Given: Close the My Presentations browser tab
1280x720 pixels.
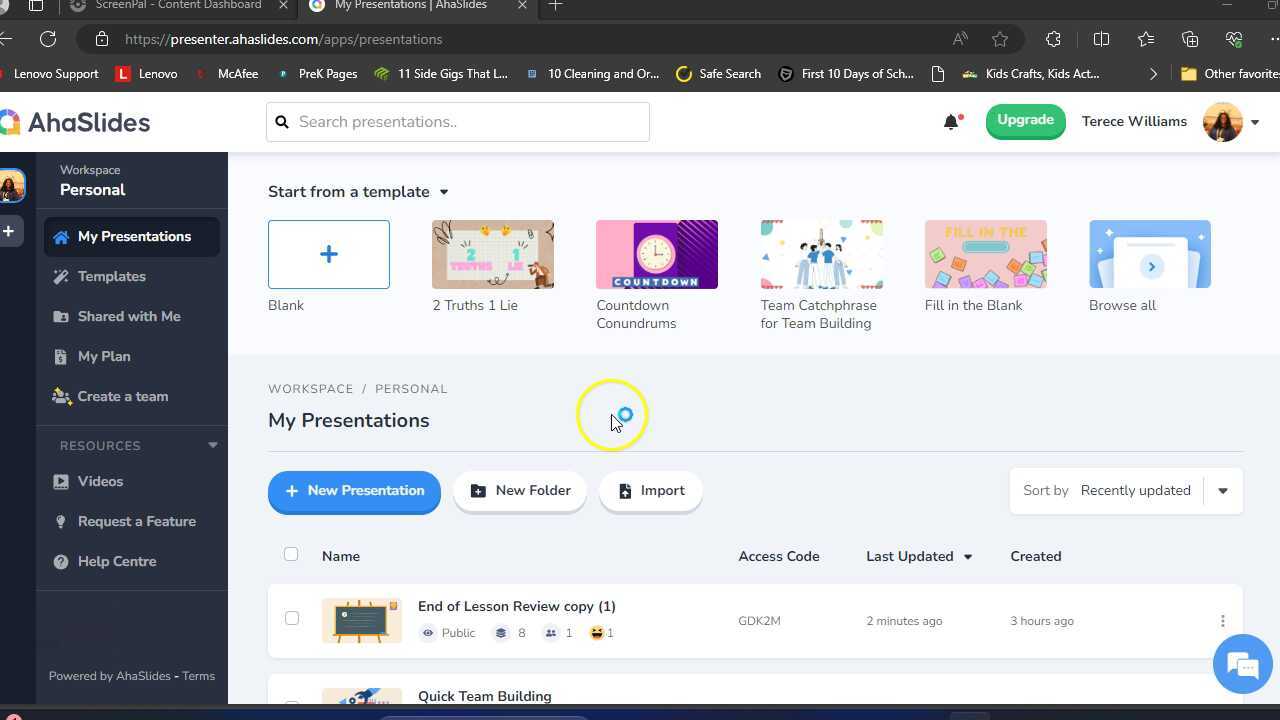Looking at the screenshot, I should 522,5.
